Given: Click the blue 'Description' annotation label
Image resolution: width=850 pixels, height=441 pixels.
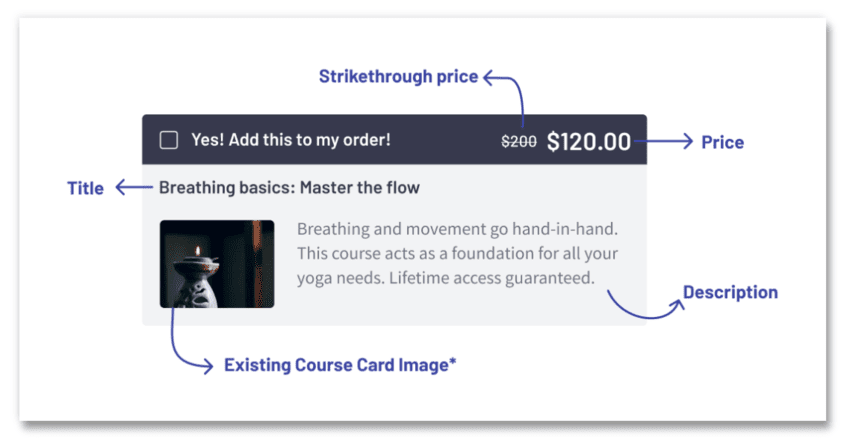Looking at the screenshot, I should 730,292.
